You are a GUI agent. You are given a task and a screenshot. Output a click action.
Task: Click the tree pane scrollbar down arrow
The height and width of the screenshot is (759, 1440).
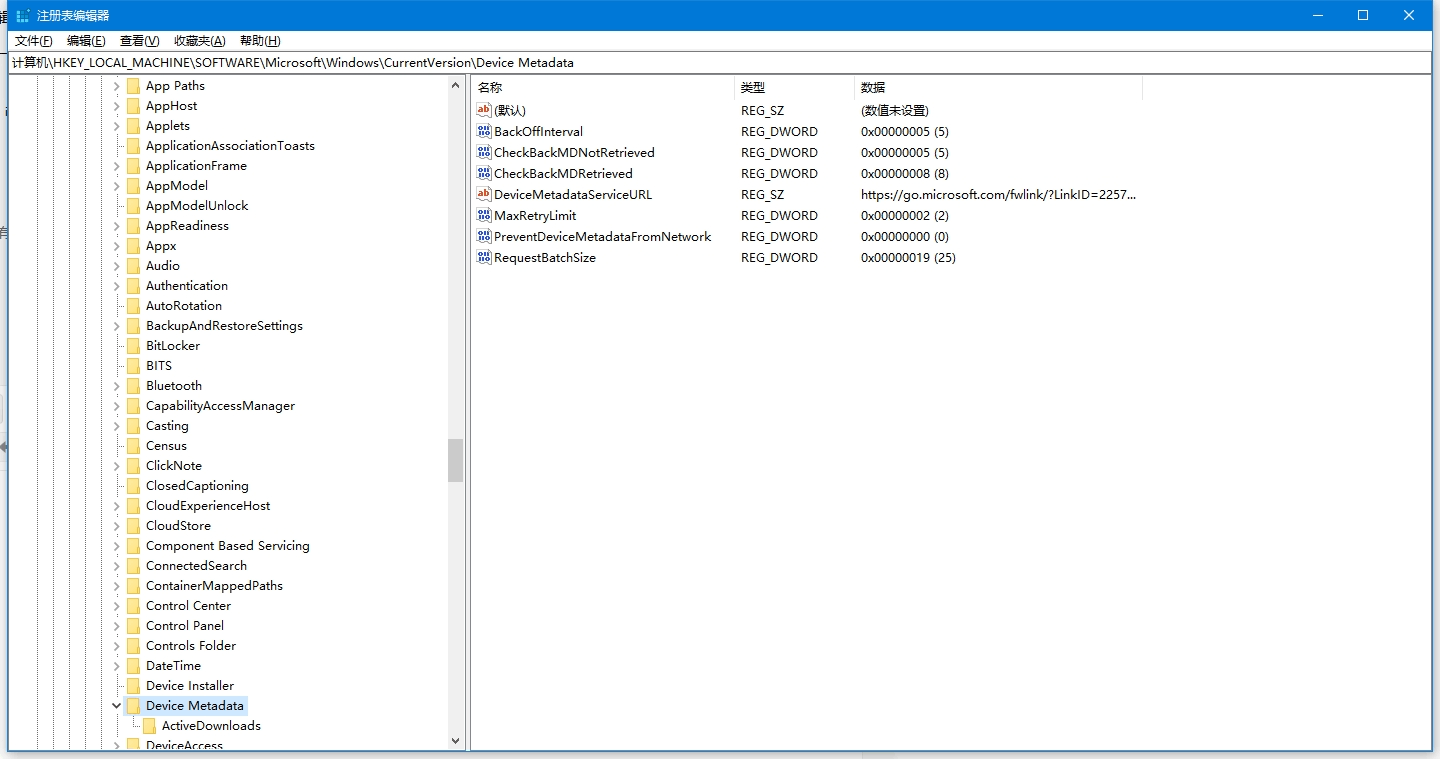(456, 741)
